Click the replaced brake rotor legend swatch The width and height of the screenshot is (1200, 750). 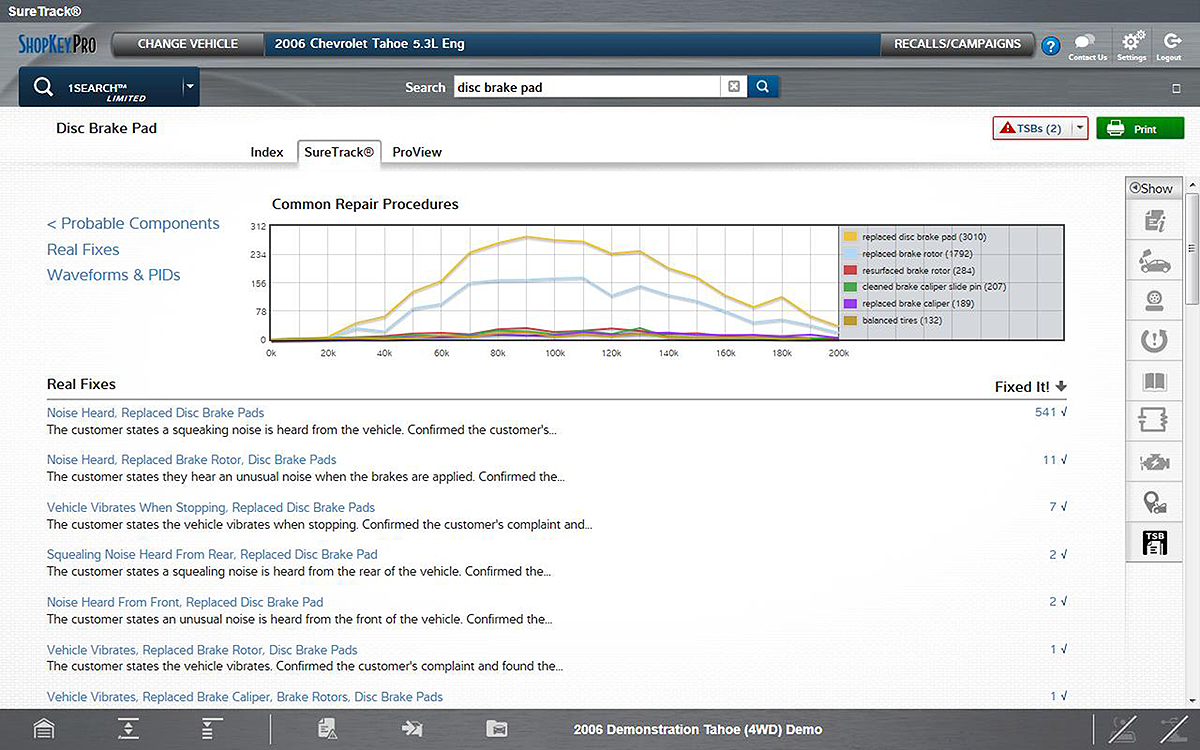(851, 254)
